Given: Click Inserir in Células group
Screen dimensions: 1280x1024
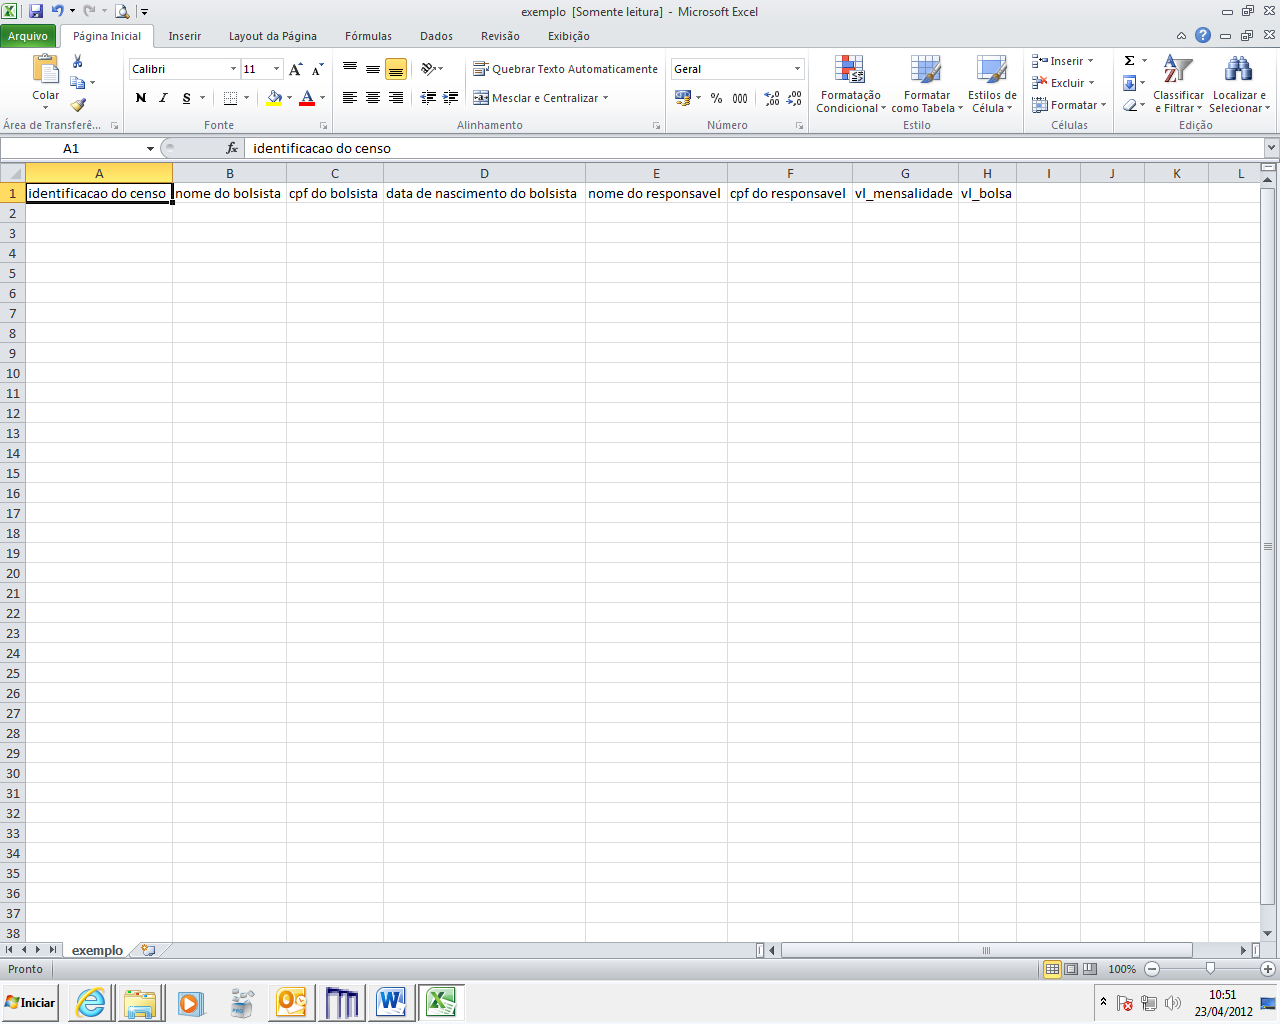Looking at the screenshot, I should (x=1063, y=61).
